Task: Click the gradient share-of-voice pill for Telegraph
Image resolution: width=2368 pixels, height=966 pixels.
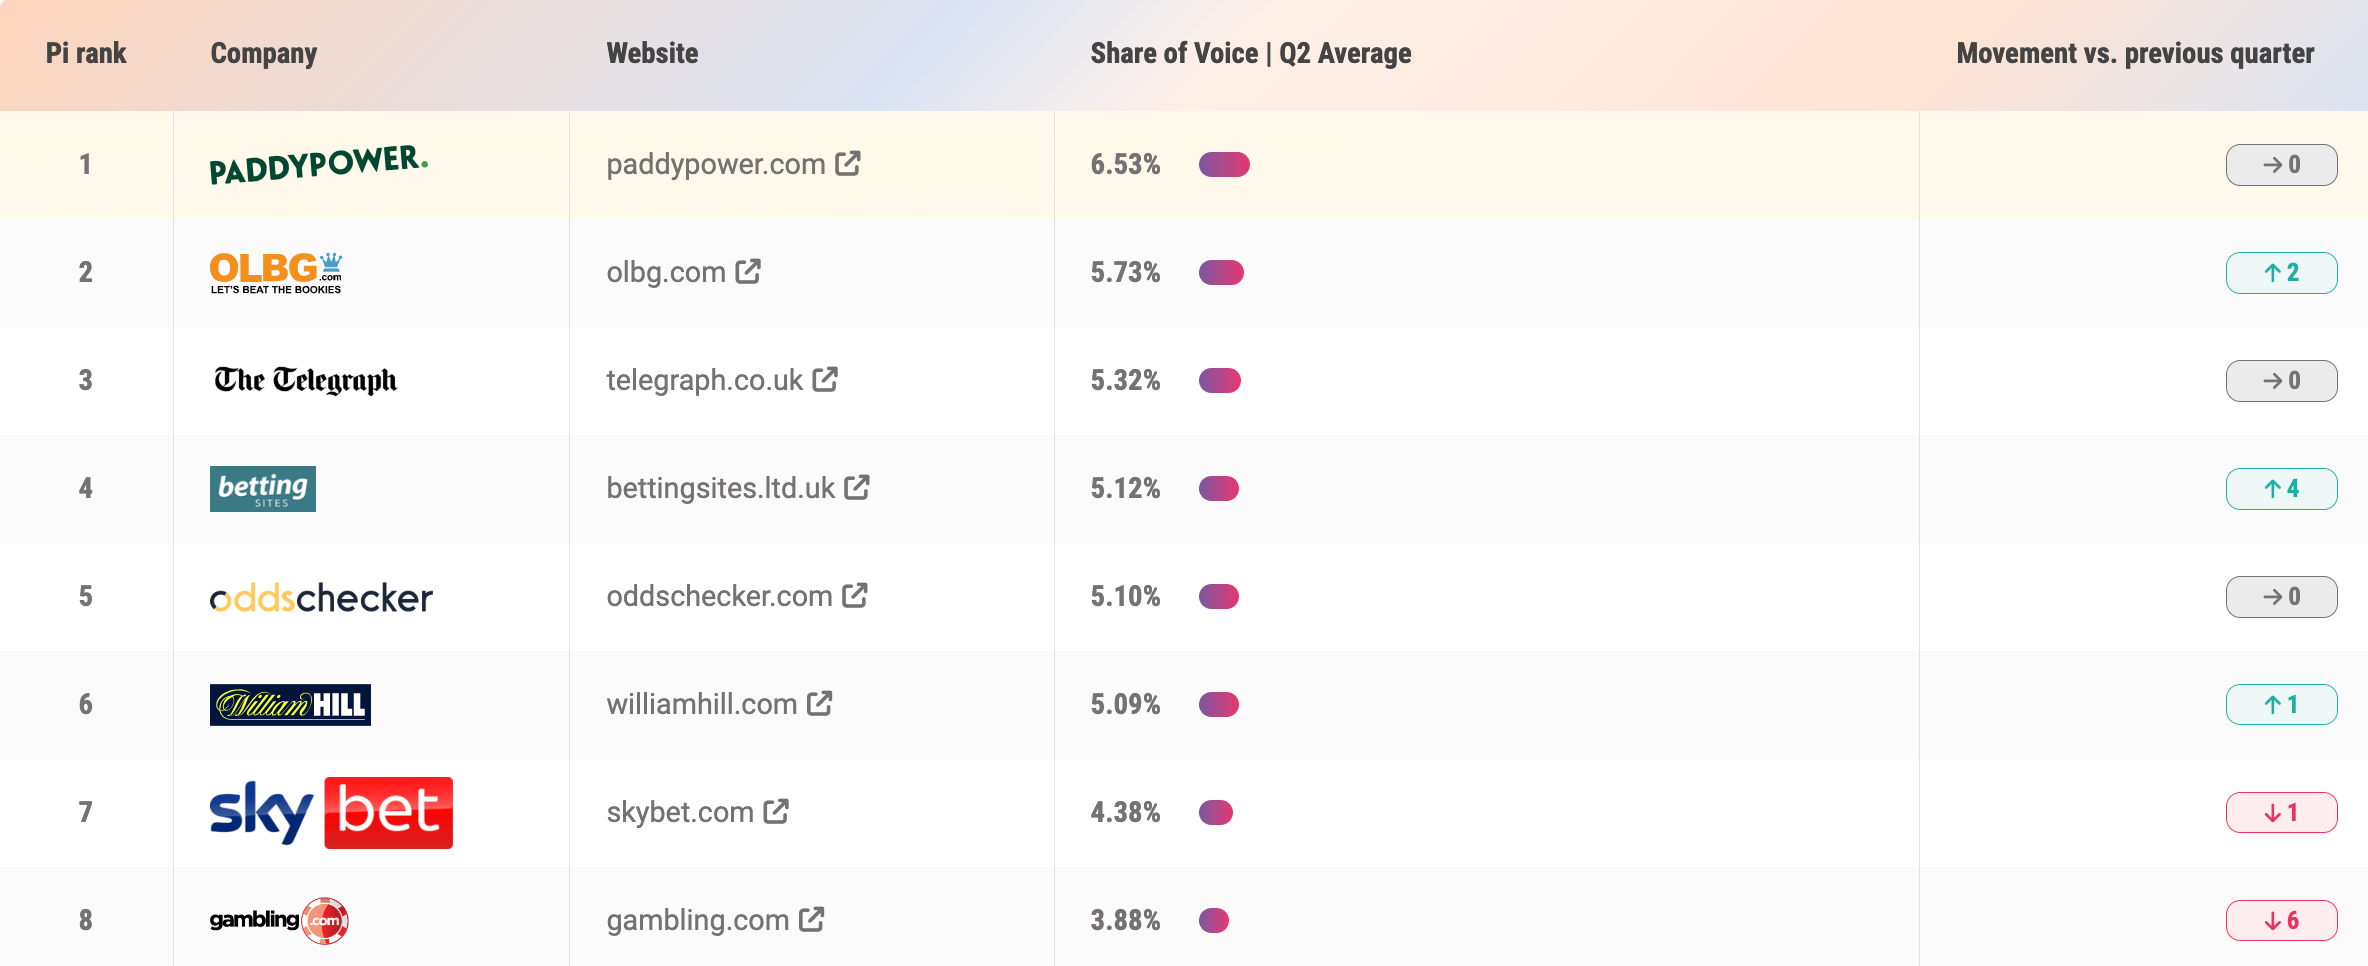Action: coord(1221,380)
